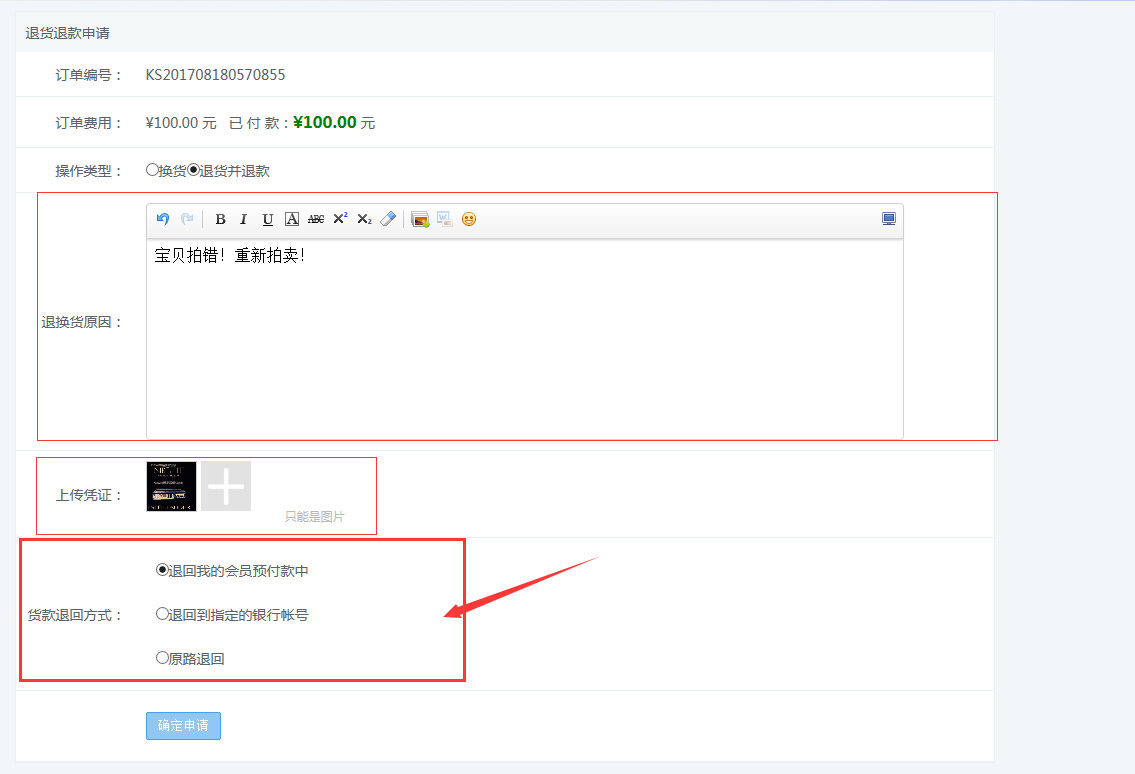Viewport: 1135px width, 774px height.
Task: Click the paid amount ¥100.00
Action: [x=324, y=122]
